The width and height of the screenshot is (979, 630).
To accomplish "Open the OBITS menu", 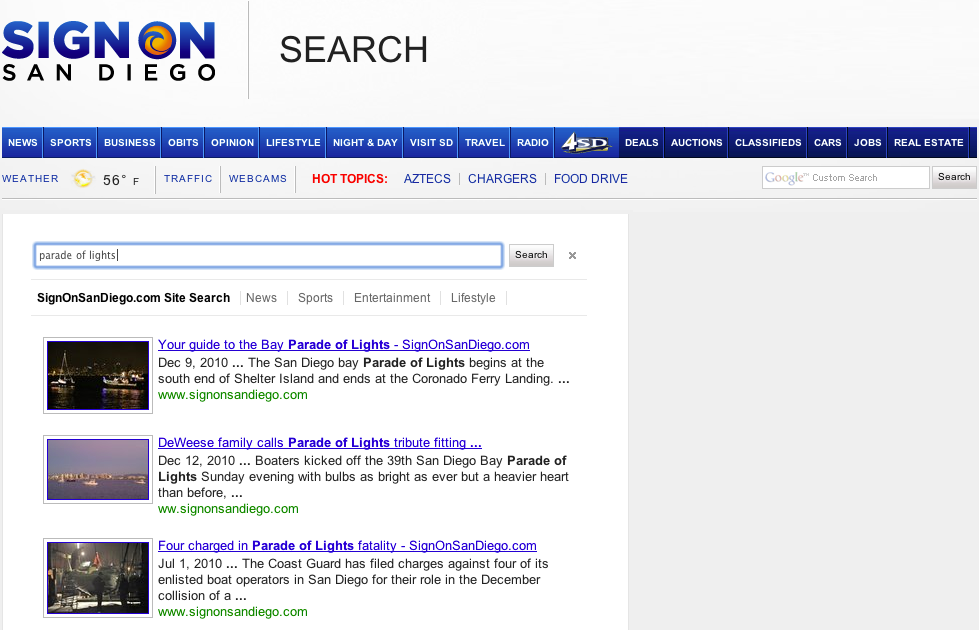I will 183,143.
